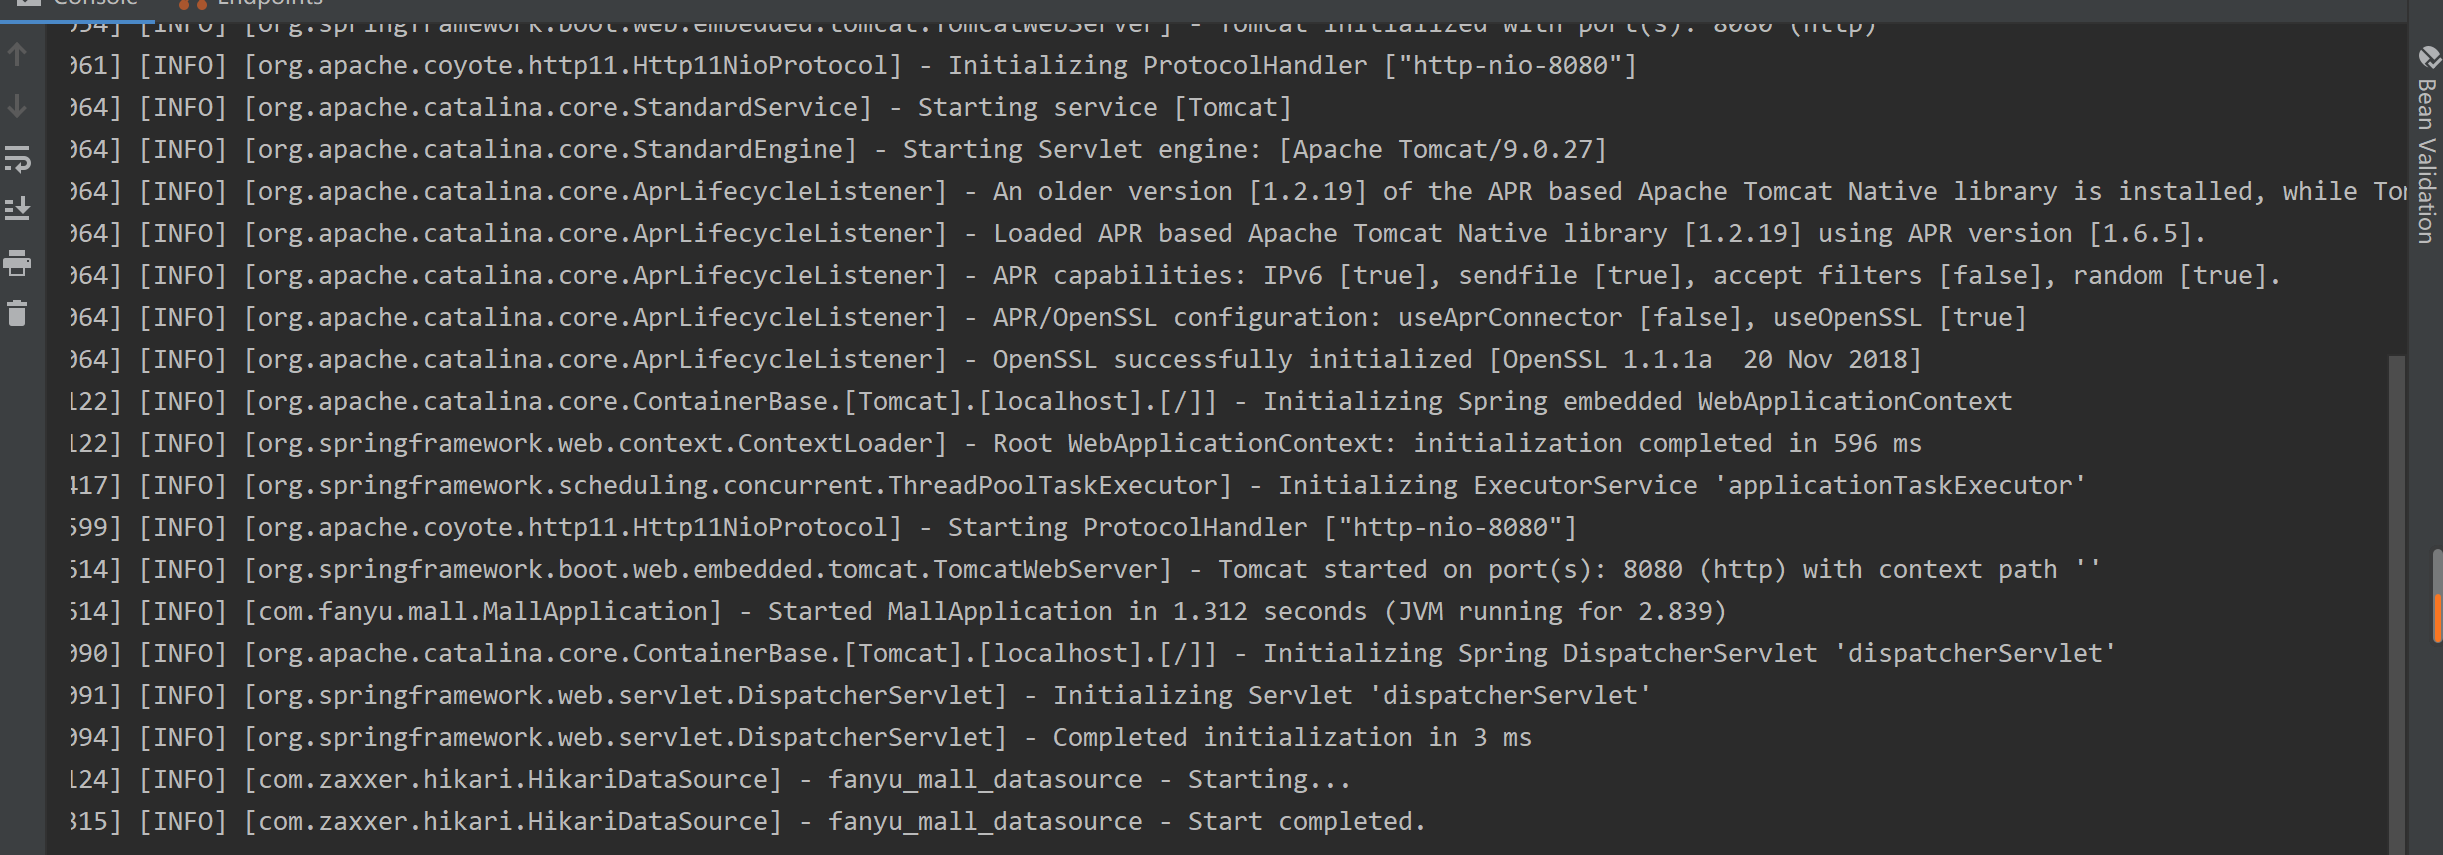Switch to the Console tab

tap(95, 4)
